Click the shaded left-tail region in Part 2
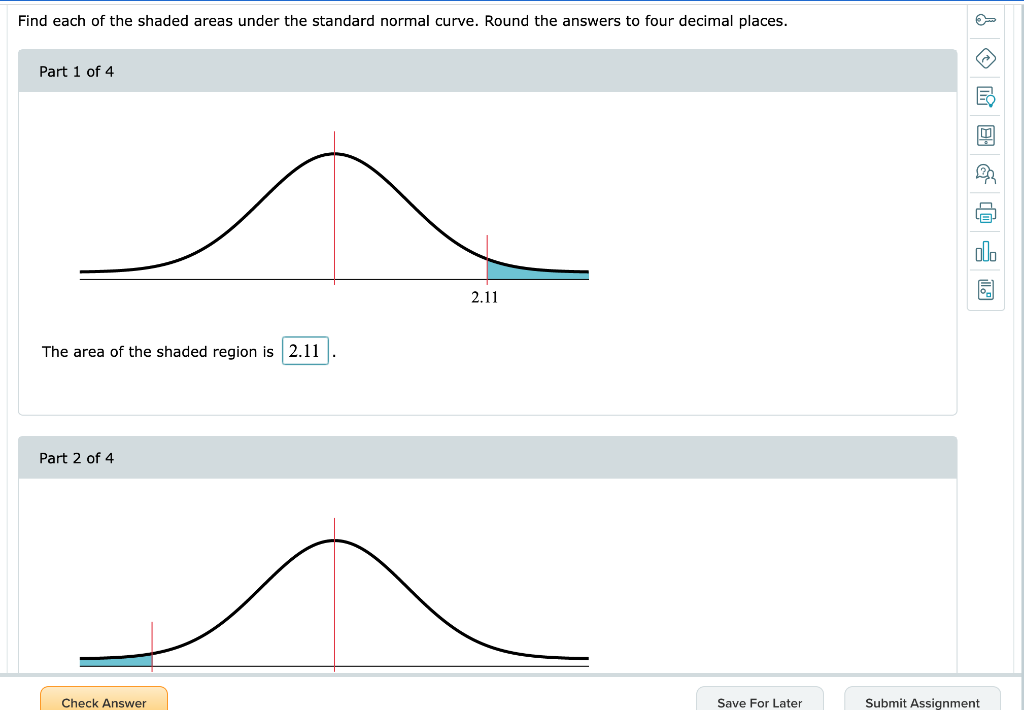 pos(115,661)
